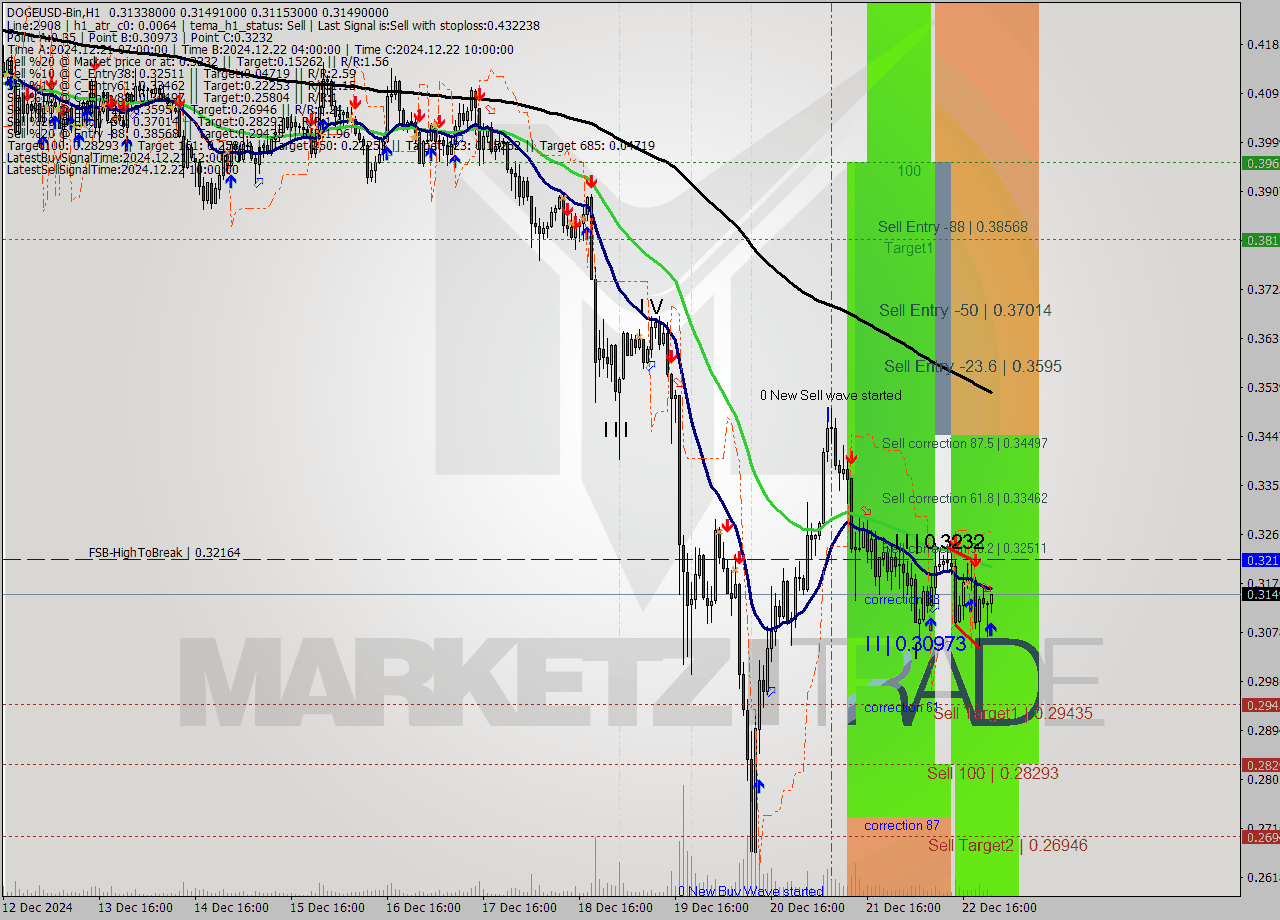
Task: Click the 0.344 price scale value
Action: [x=1262, y=436]
